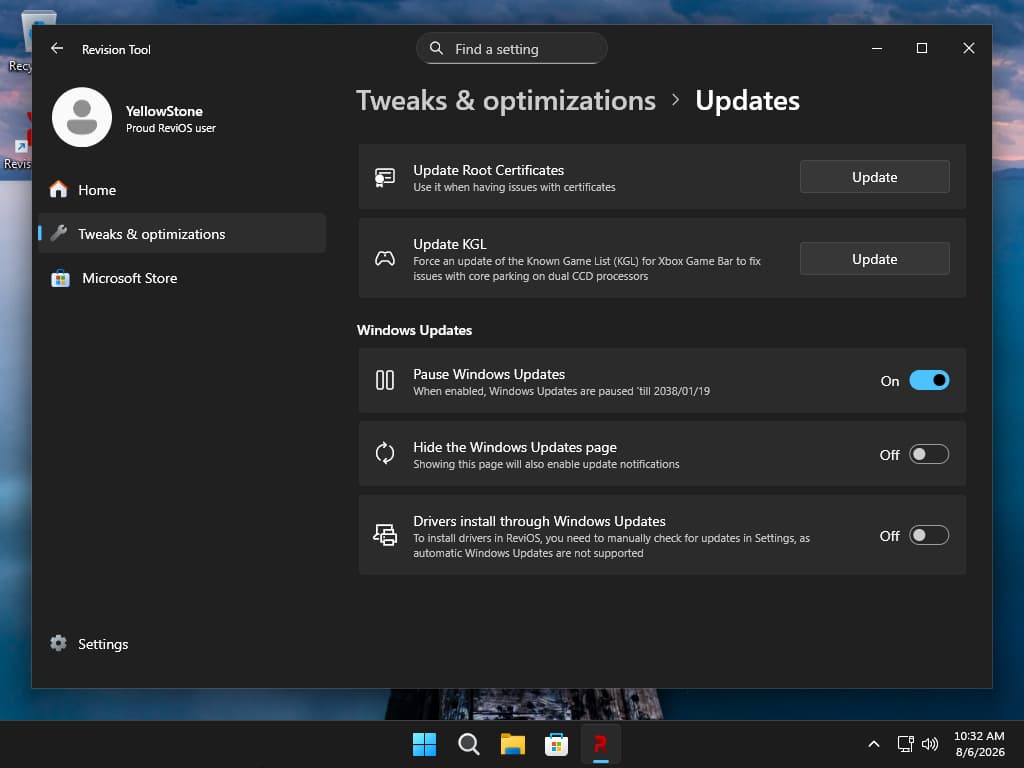The width and height of the screenshot is (1024, 768).
Task: Focus the Find a setting search field
Action: click(512, 48)
